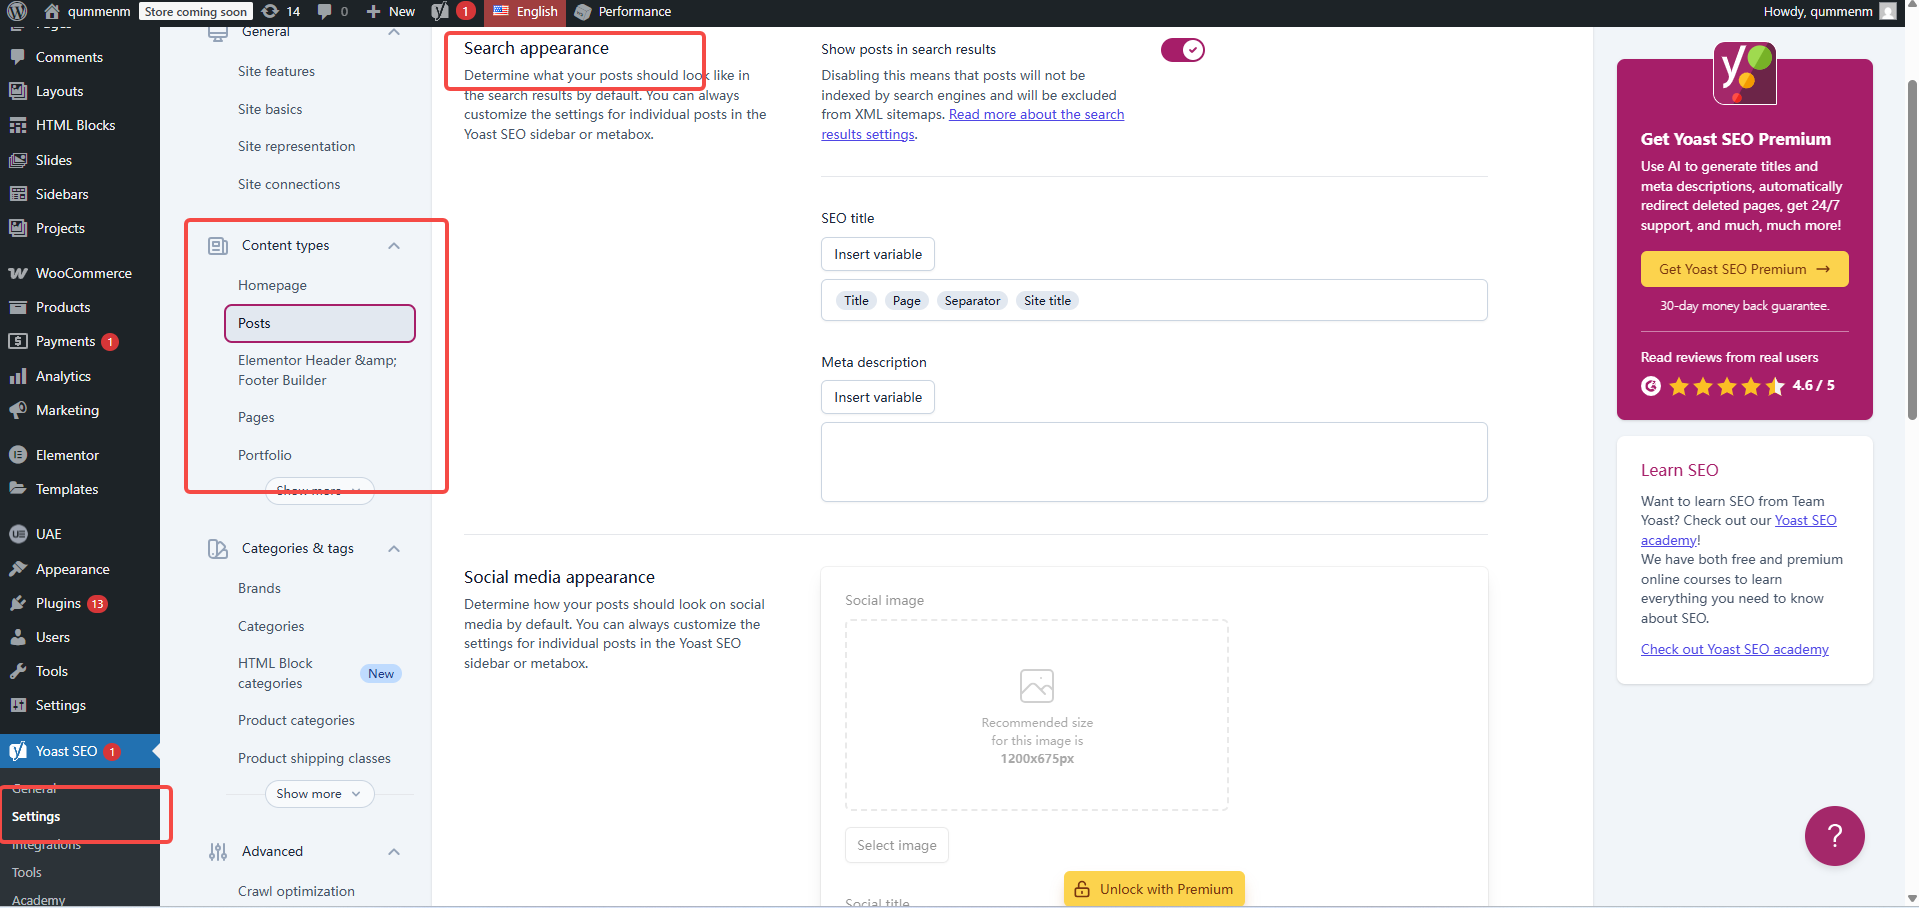1919x908 pixels.
Task: Collapse the Content types section
Action: point(394,246)
